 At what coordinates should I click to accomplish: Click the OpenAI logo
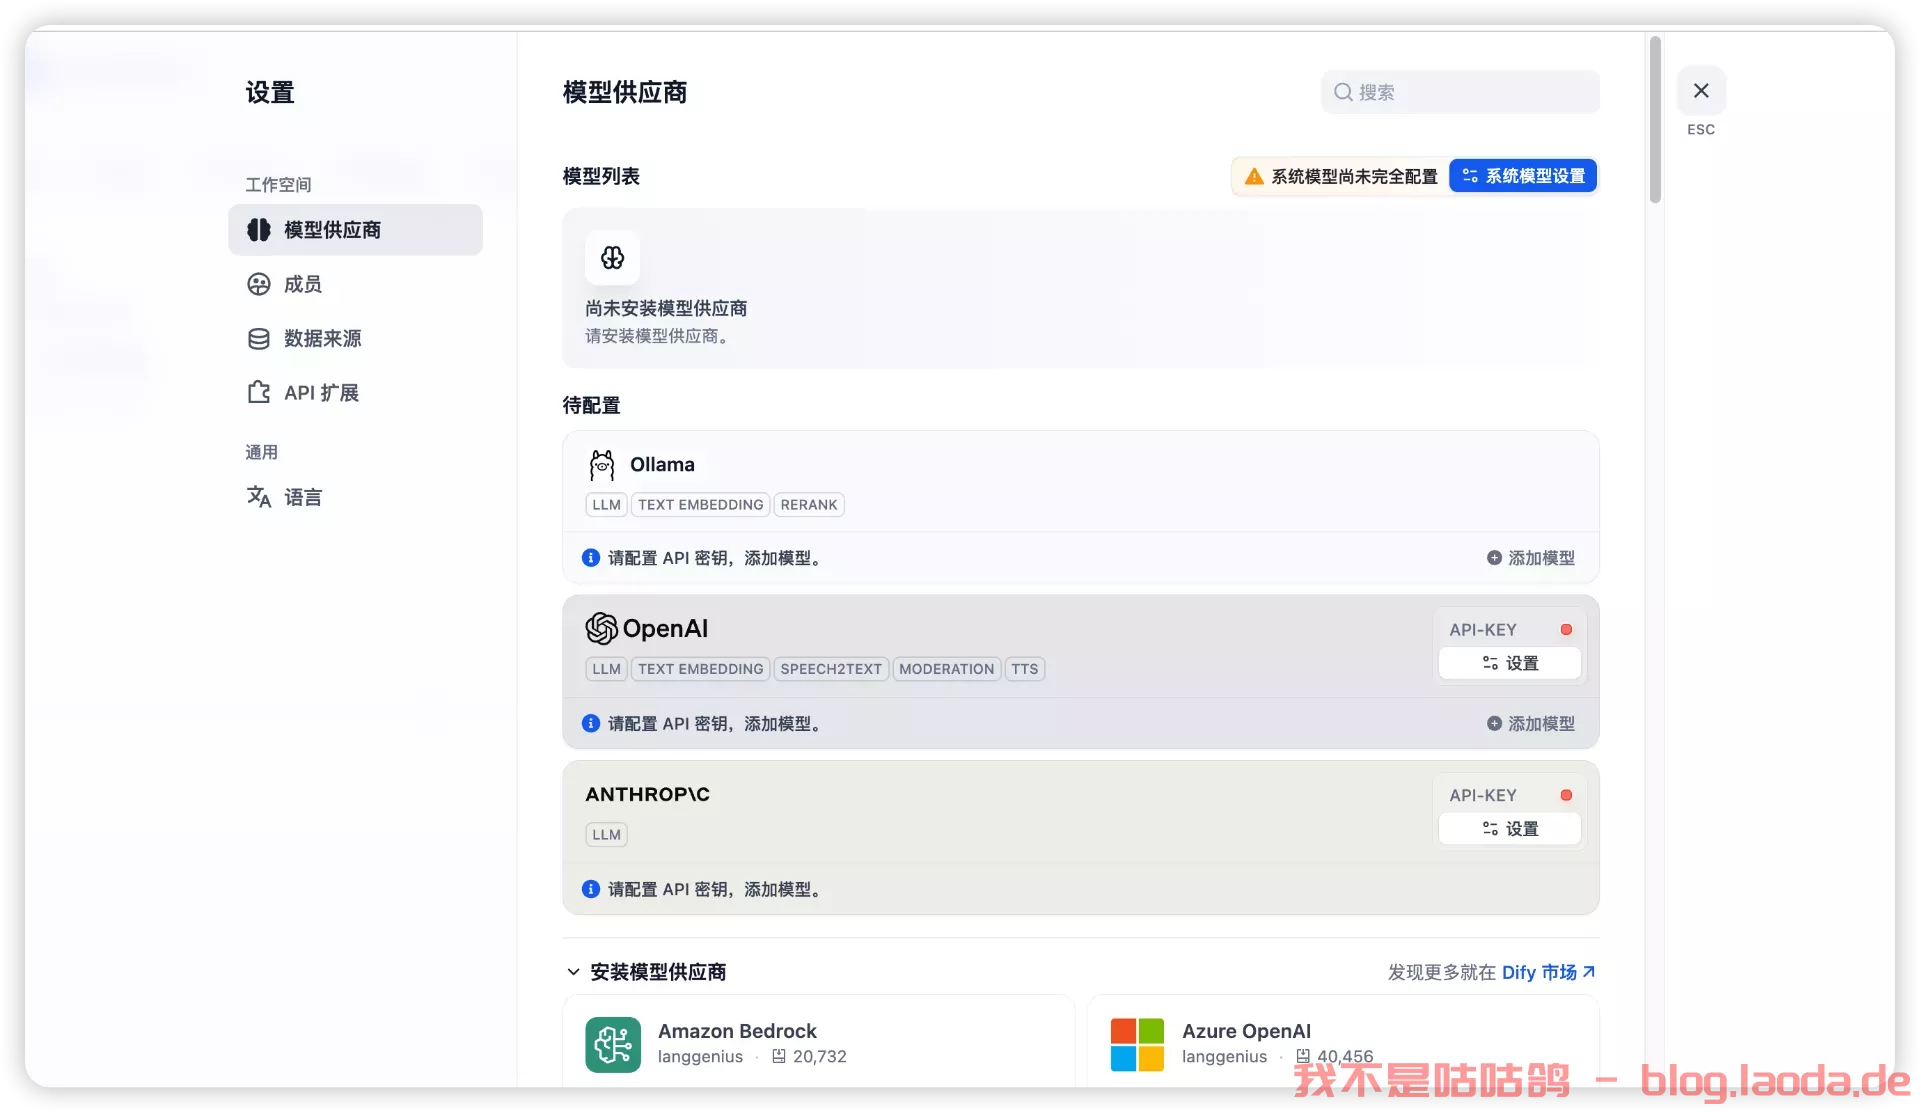(x=647, y=628)
